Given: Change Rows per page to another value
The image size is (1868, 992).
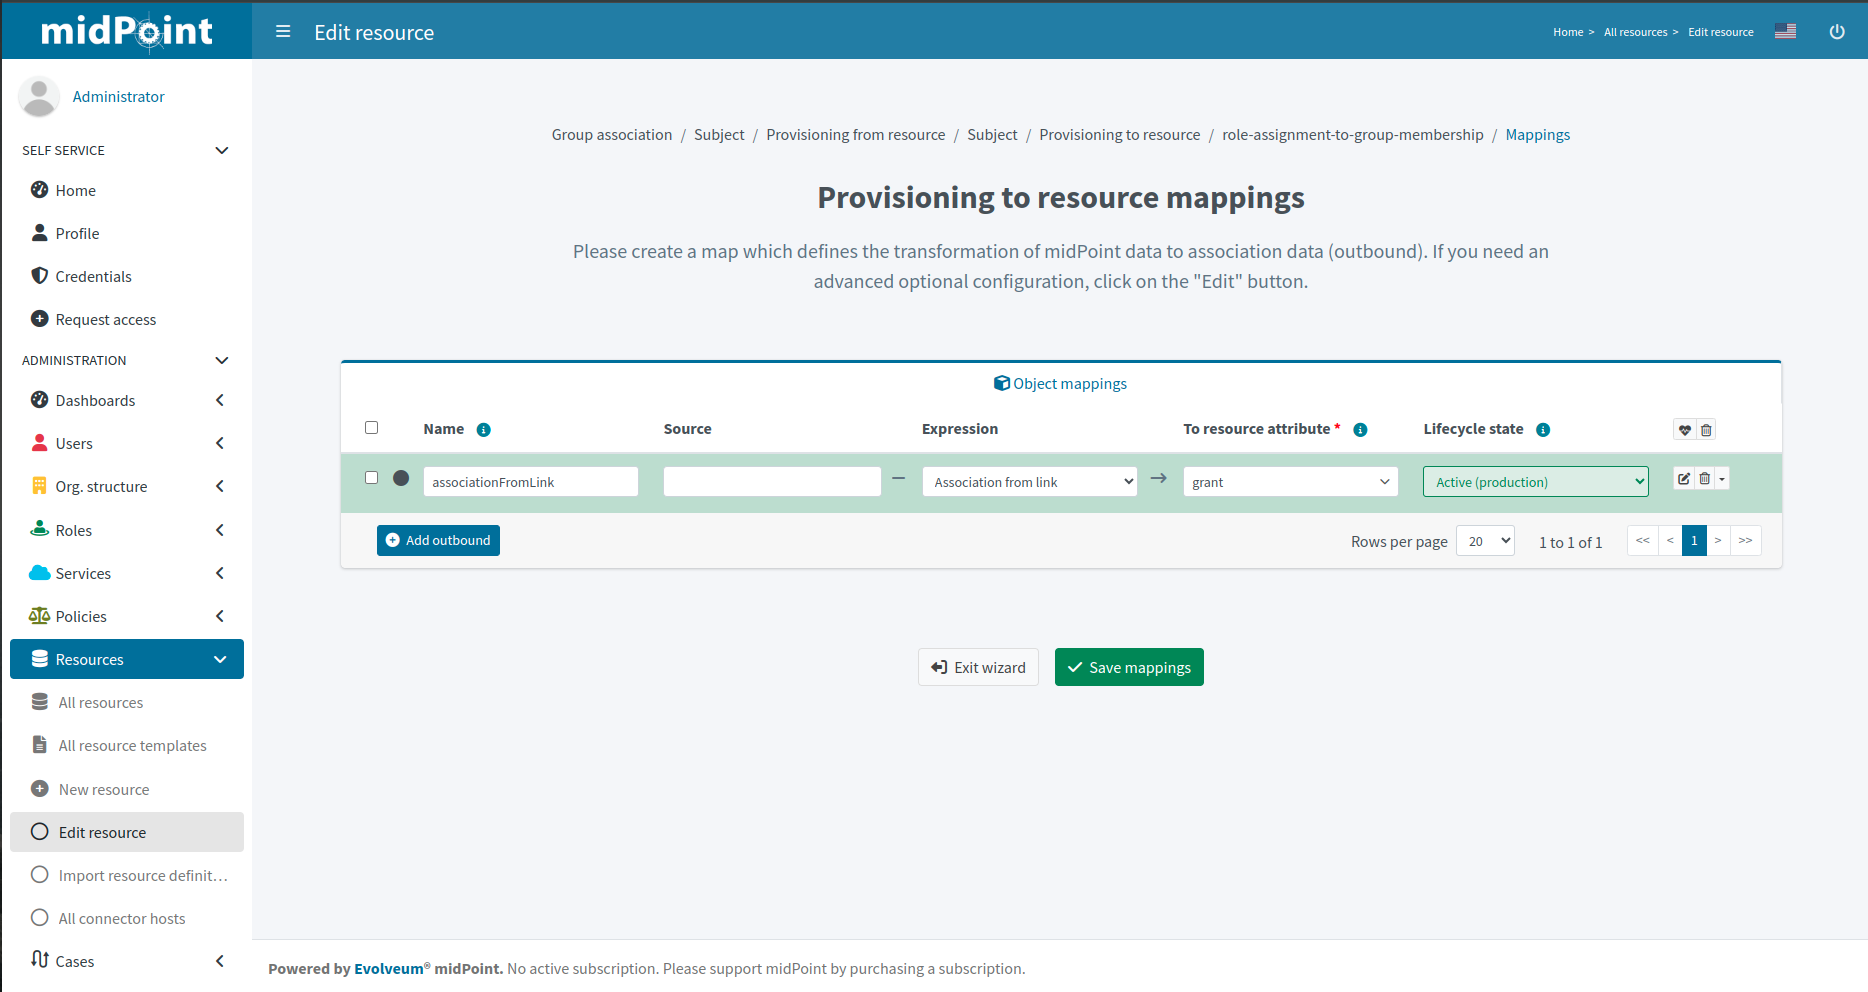Looking at the screenshot, I should (x=1485, y=540).
